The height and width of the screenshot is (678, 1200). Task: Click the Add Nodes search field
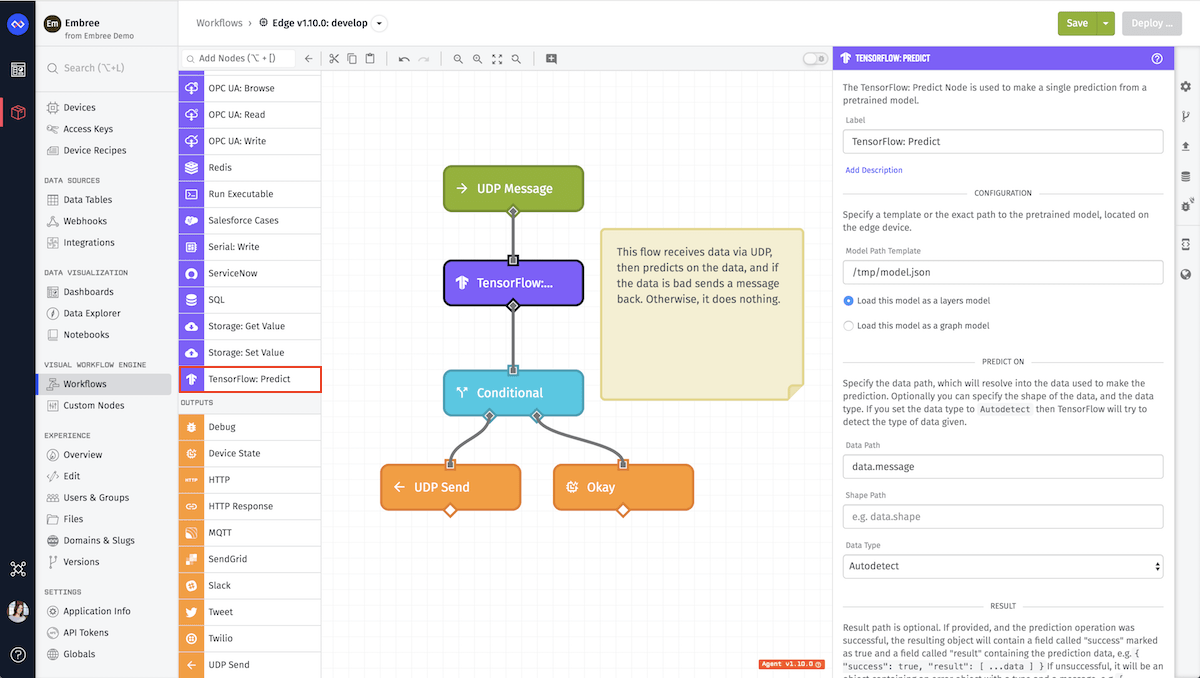237,59
